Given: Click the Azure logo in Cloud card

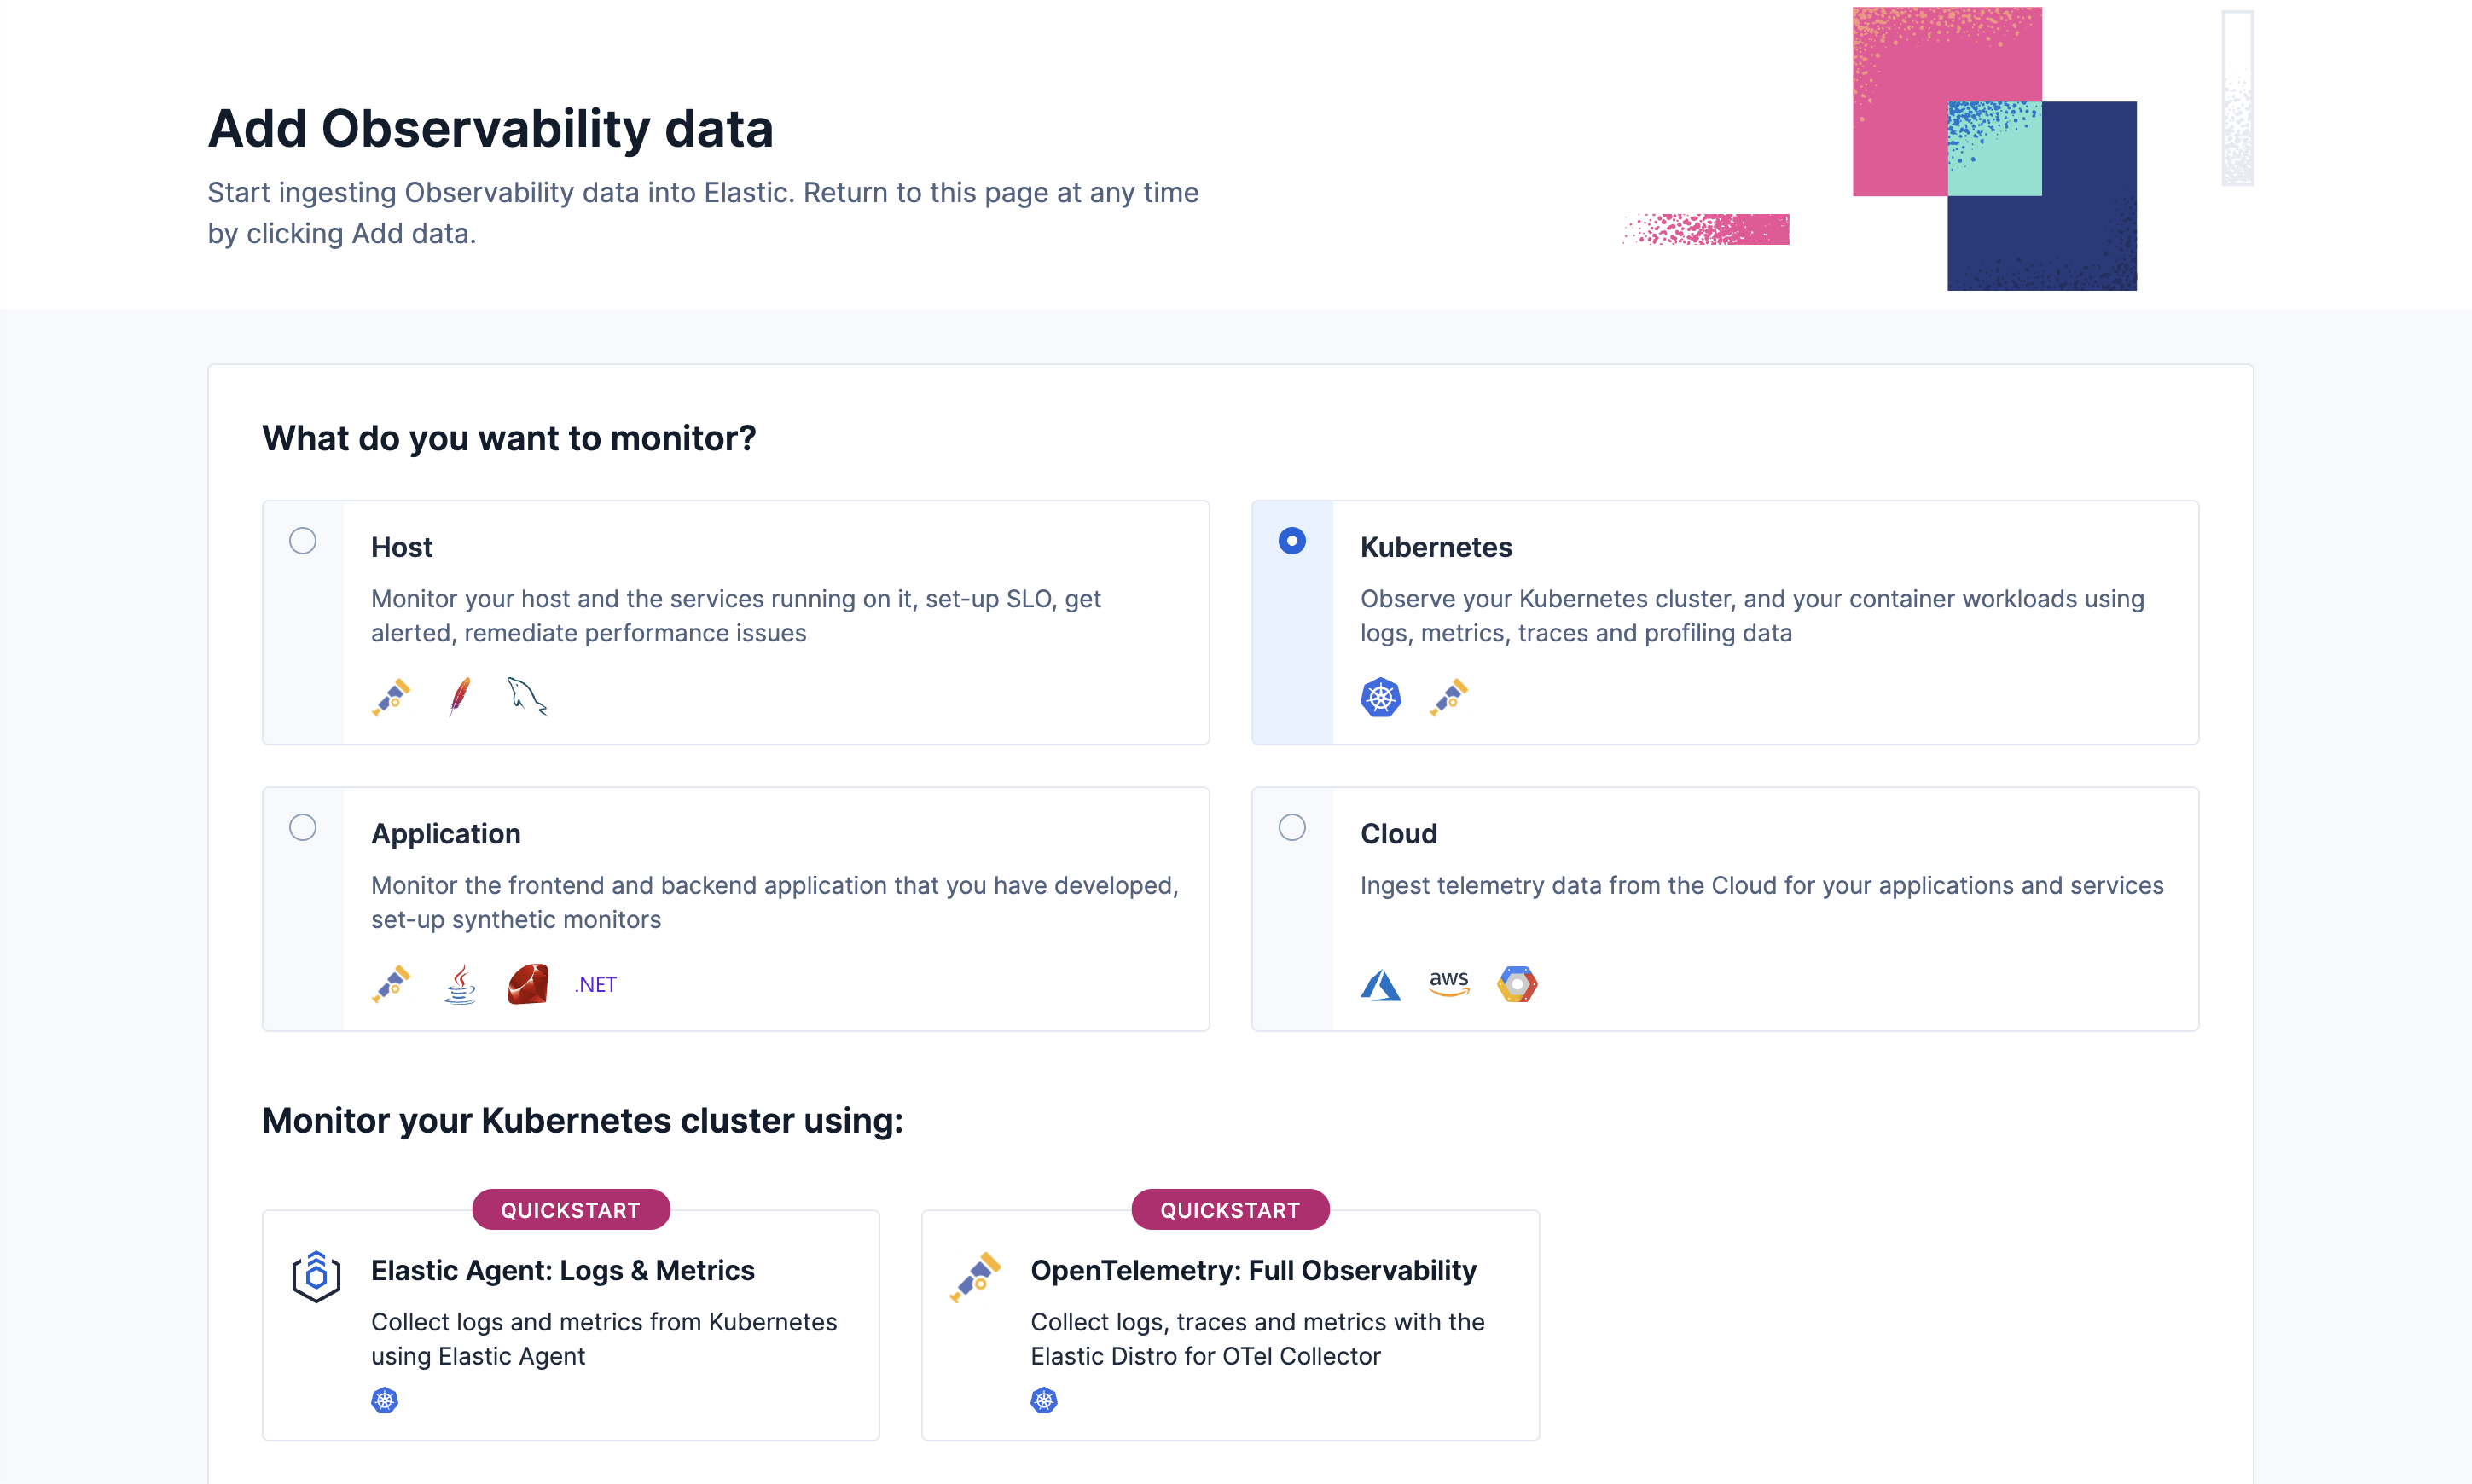Looking at the screenshot, I should coord(1380,984).
